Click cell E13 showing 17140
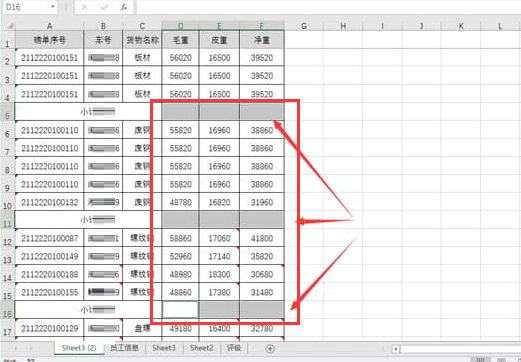Screen dimensions: 521x362 219,256
